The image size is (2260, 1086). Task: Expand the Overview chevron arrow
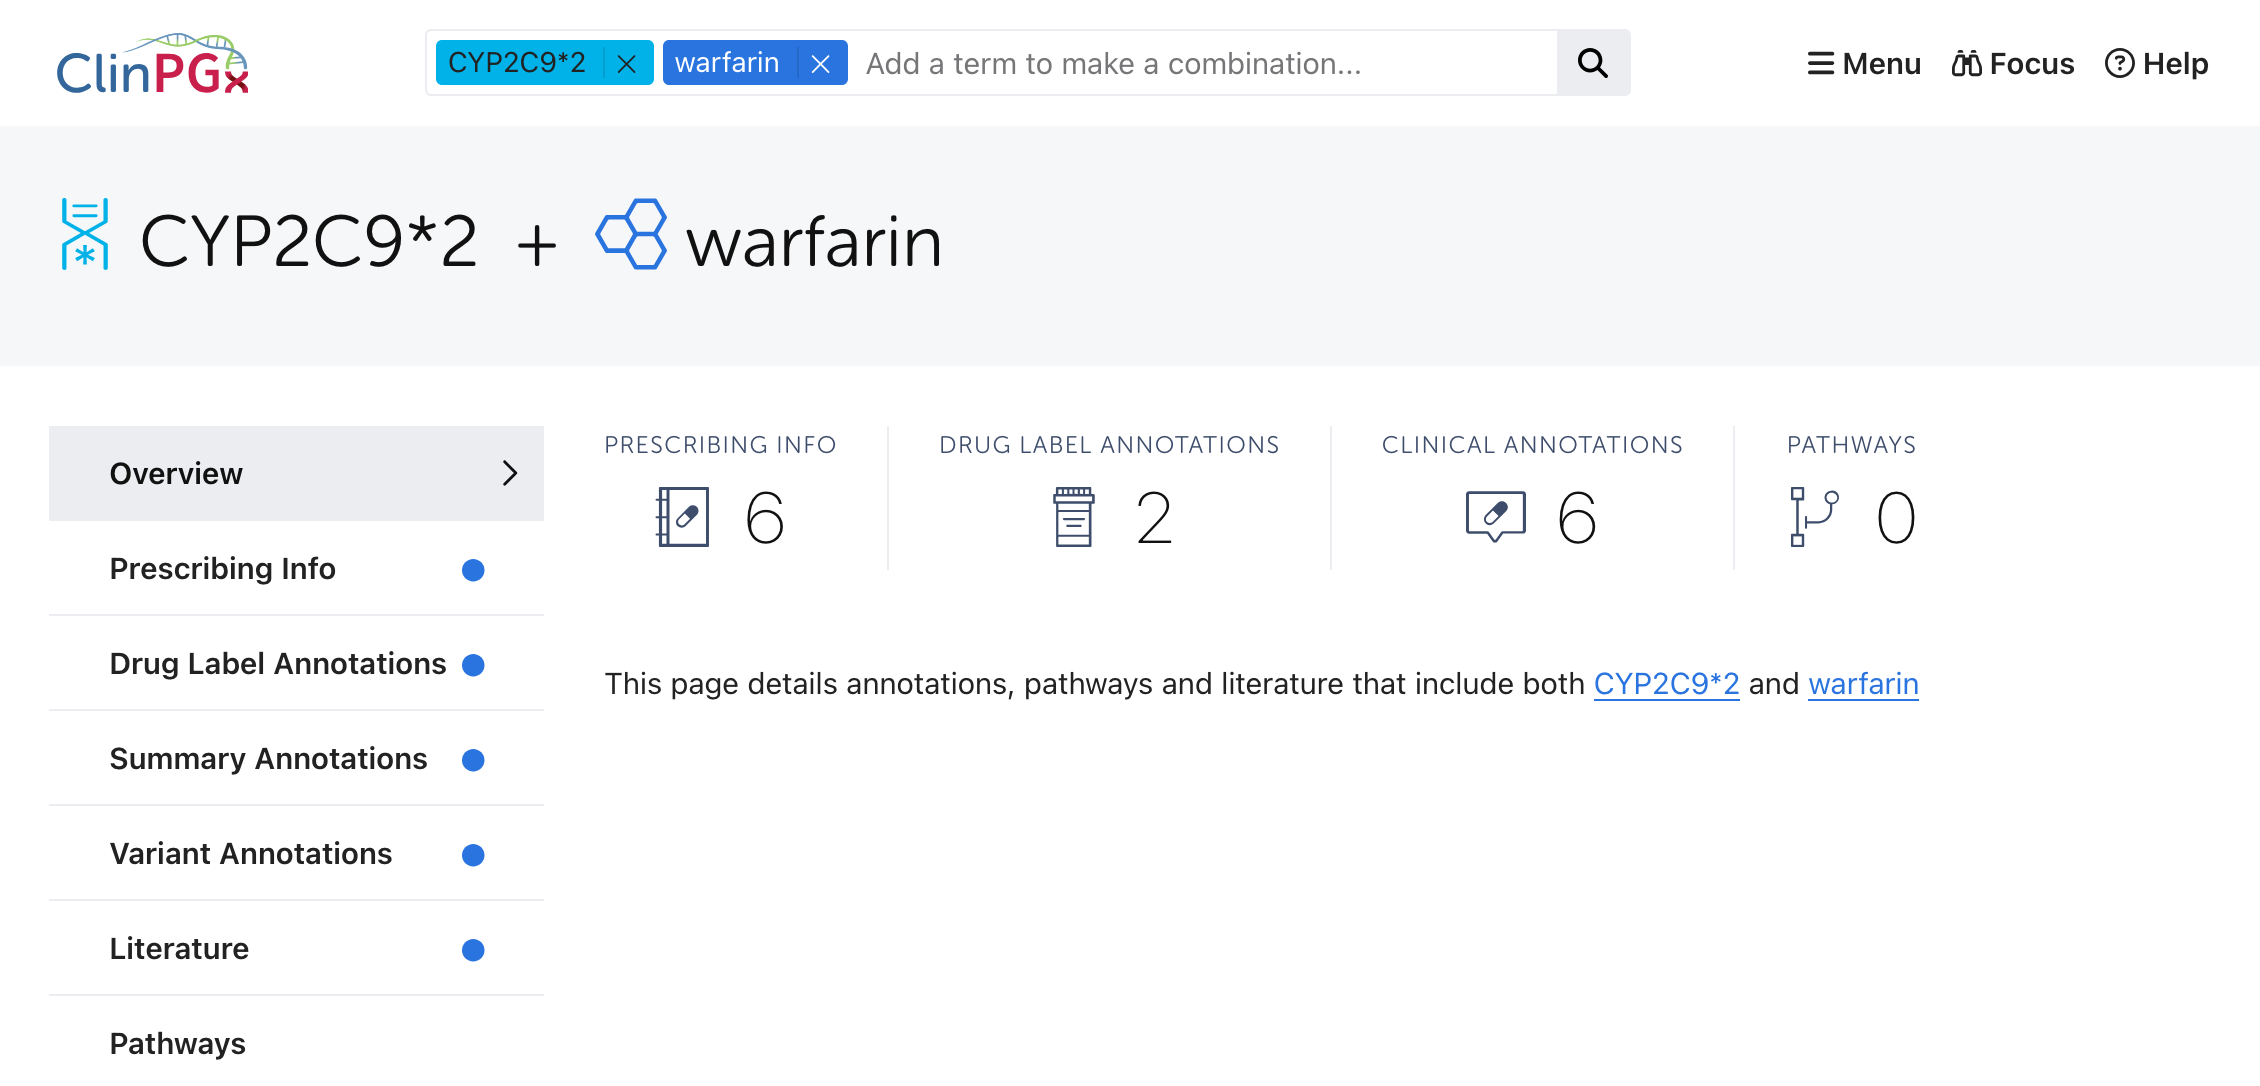point(510,473)
